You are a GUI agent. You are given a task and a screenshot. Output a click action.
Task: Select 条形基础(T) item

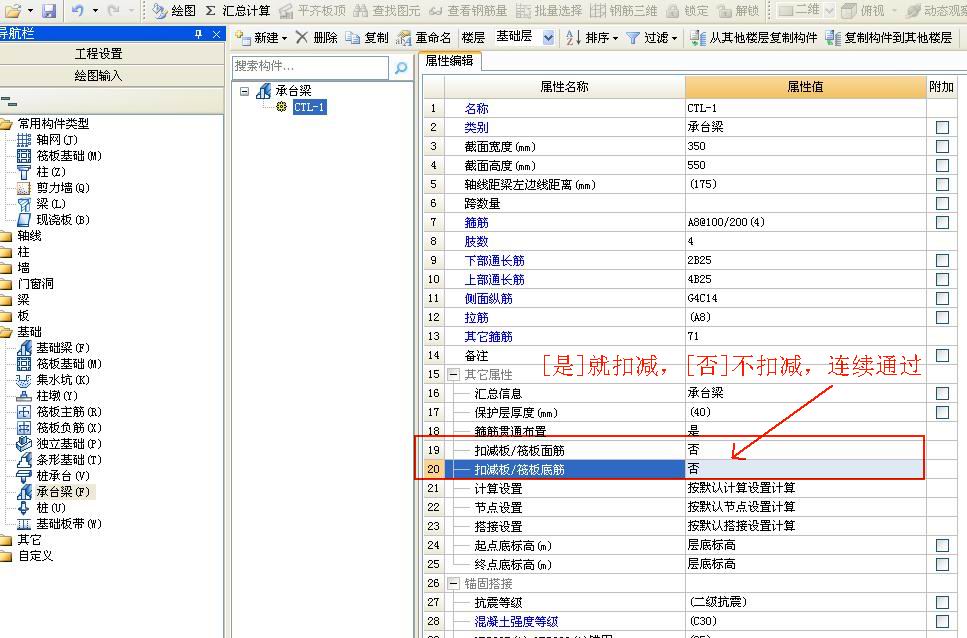point(59,460)
